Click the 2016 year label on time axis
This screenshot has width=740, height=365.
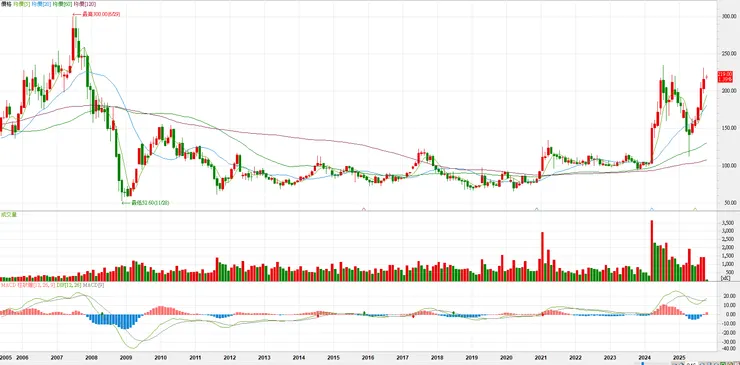coord(368,358)
